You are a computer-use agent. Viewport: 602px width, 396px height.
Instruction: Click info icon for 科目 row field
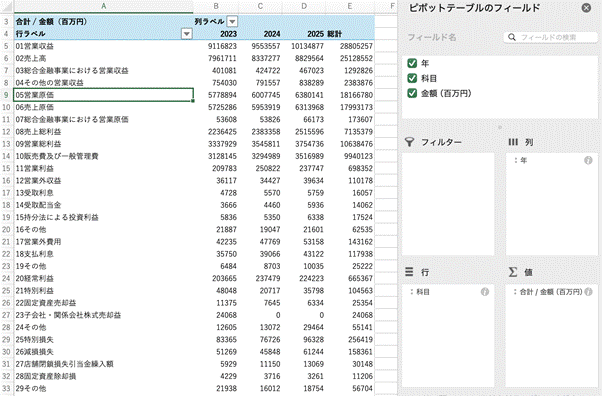point(485,292)
